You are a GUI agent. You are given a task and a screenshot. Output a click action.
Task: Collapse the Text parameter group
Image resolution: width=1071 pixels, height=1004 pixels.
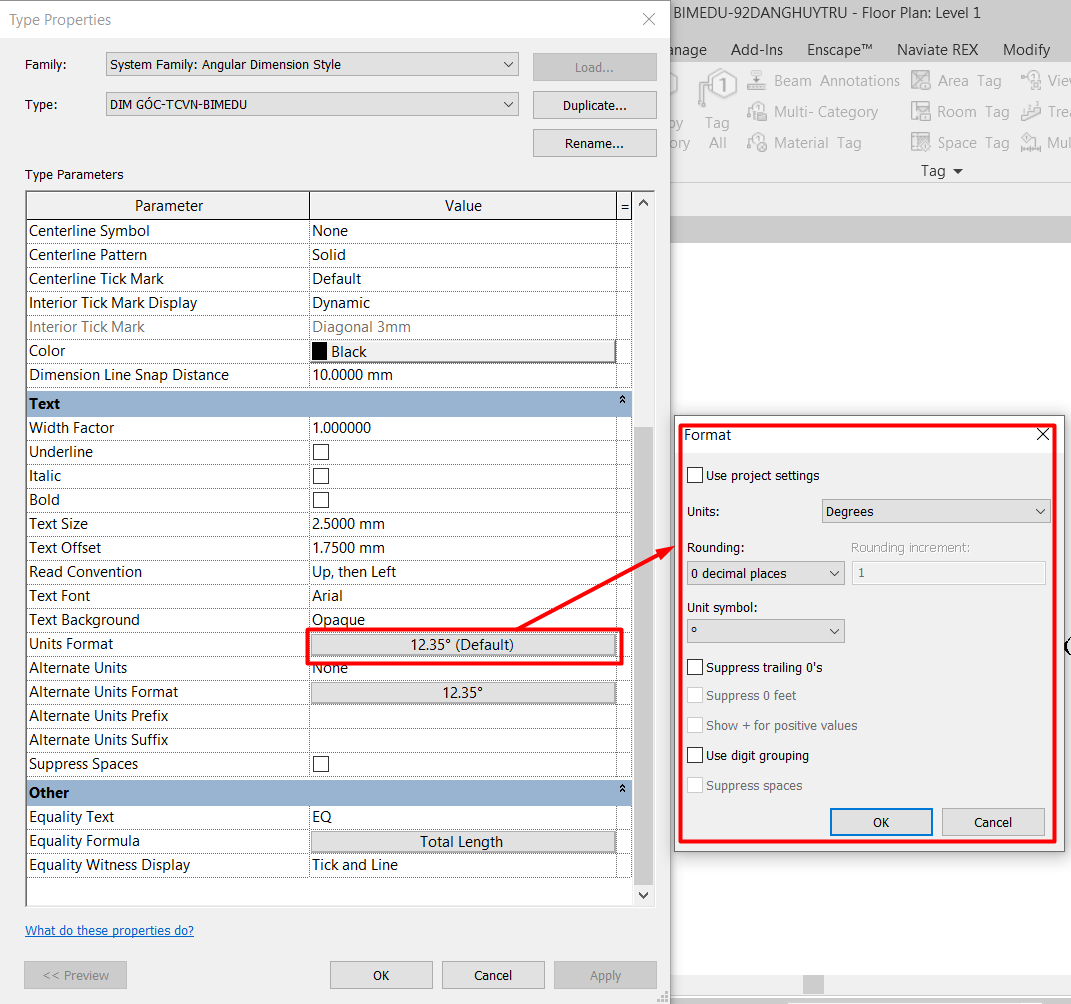point(623,400)
